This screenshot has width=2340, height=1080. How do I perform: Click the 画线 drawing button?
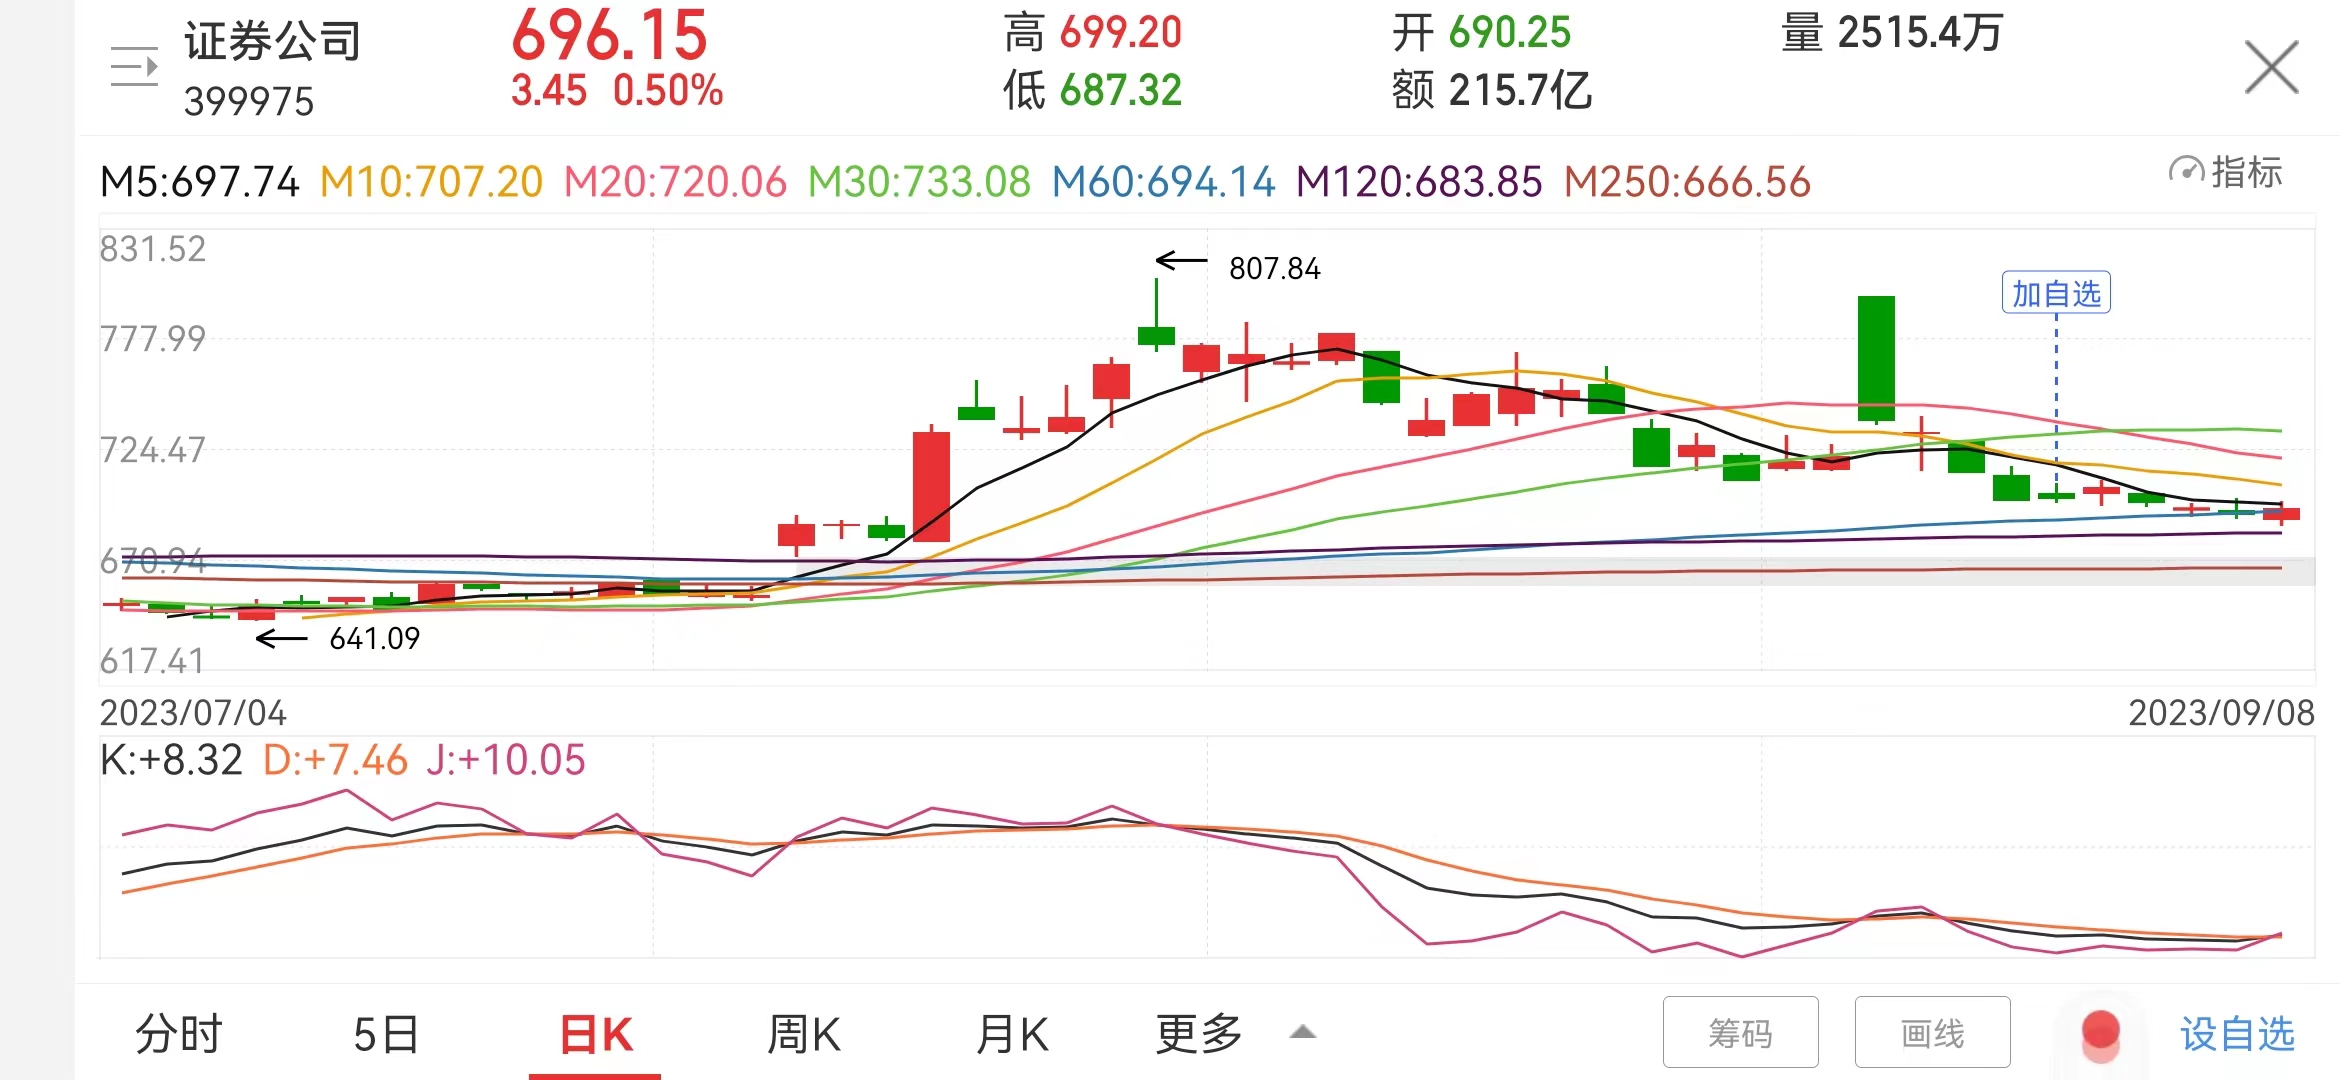click(x=1932, y=1033)
